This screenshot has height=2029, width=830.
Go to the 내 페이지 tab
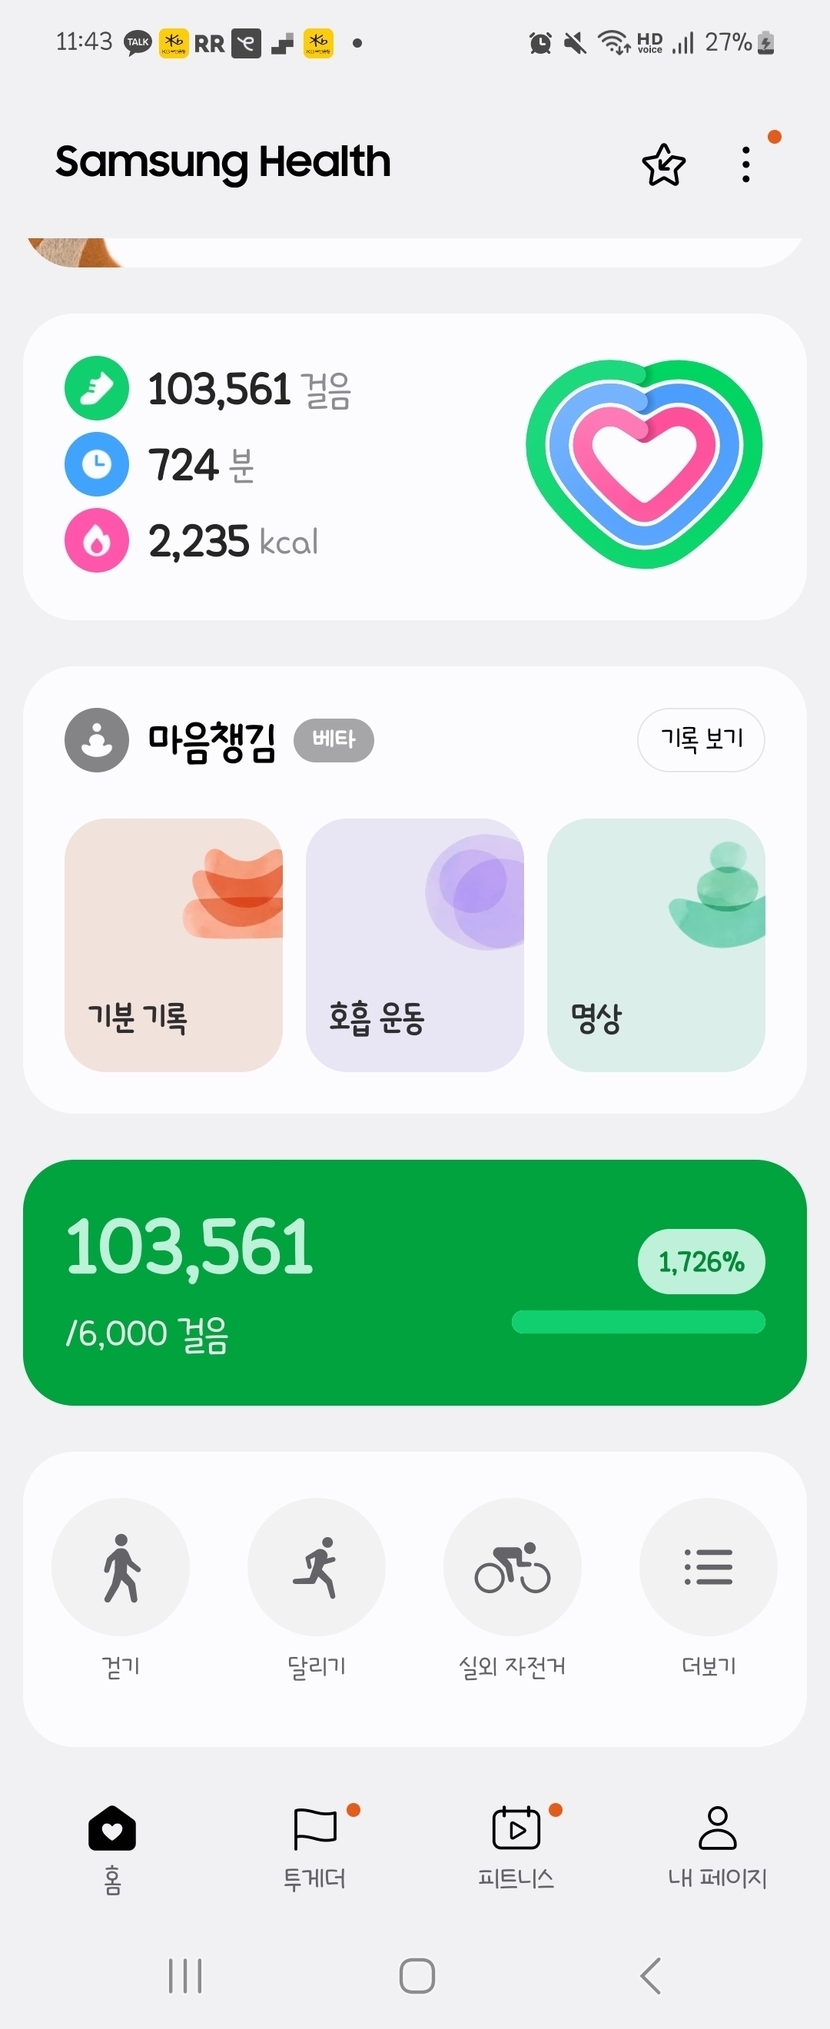click(x=717, y=1848)
